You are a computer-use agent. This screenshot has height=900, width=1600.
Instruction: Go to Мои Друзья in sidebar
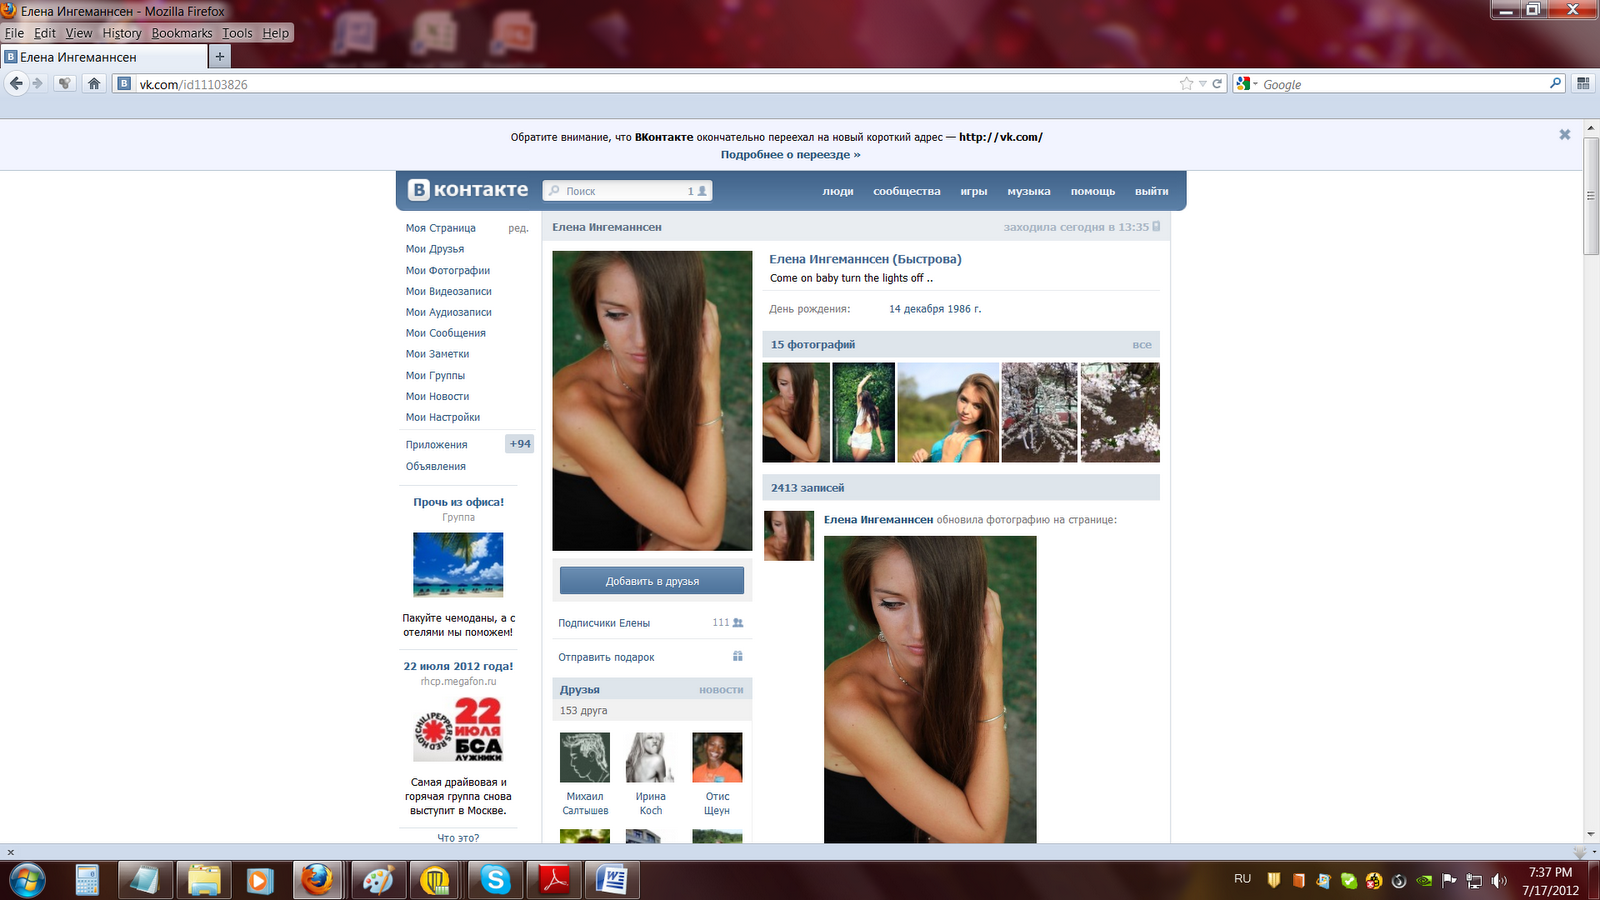pyautogui.click(x=435, y=249)
